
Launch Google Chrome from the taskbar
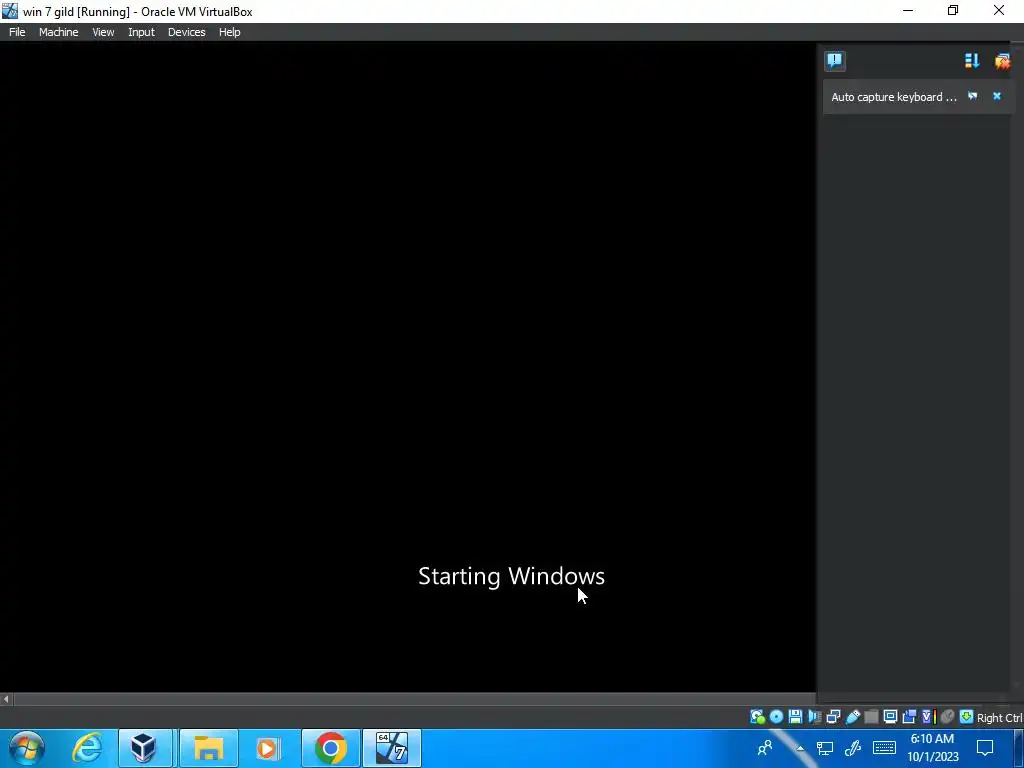pyautogui.click(x=330, y=748)
